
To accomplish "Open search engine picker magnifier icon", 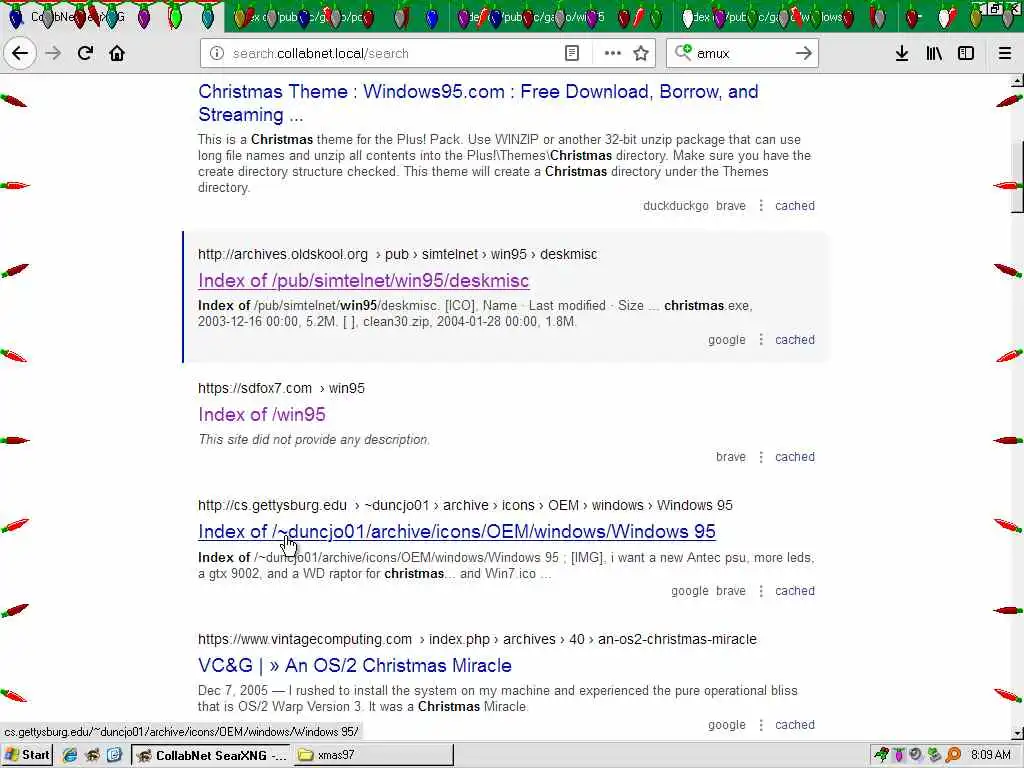I will coord(683,53).
